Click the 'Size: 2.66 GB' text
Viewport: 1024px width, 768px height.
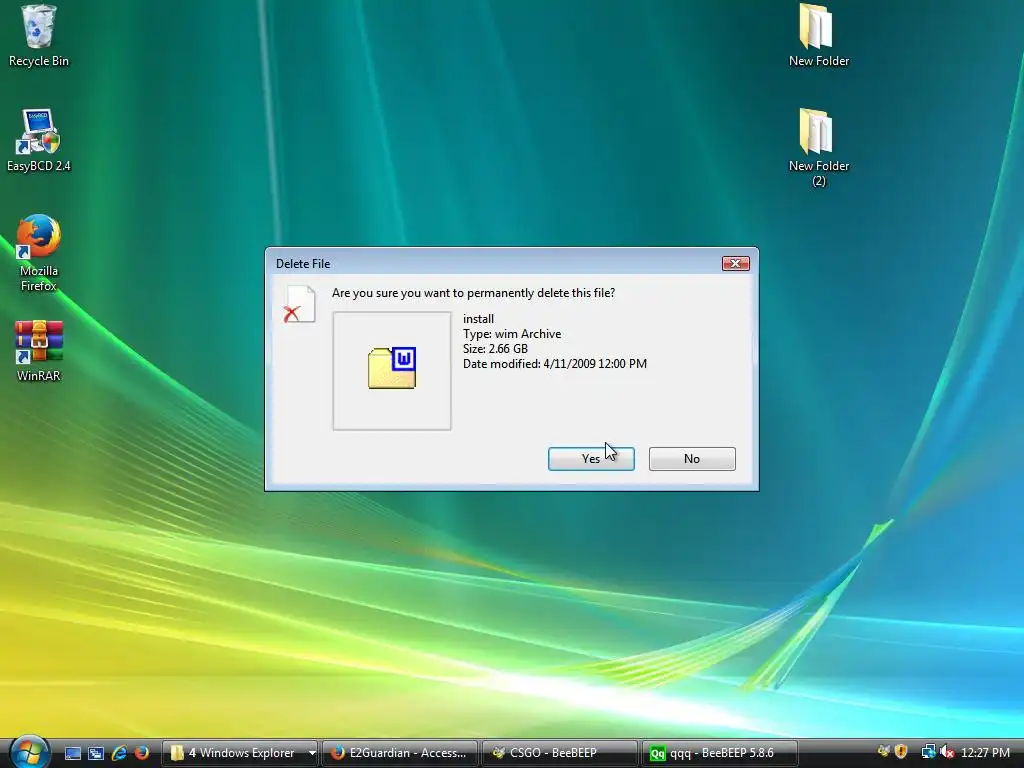(495, 349)
